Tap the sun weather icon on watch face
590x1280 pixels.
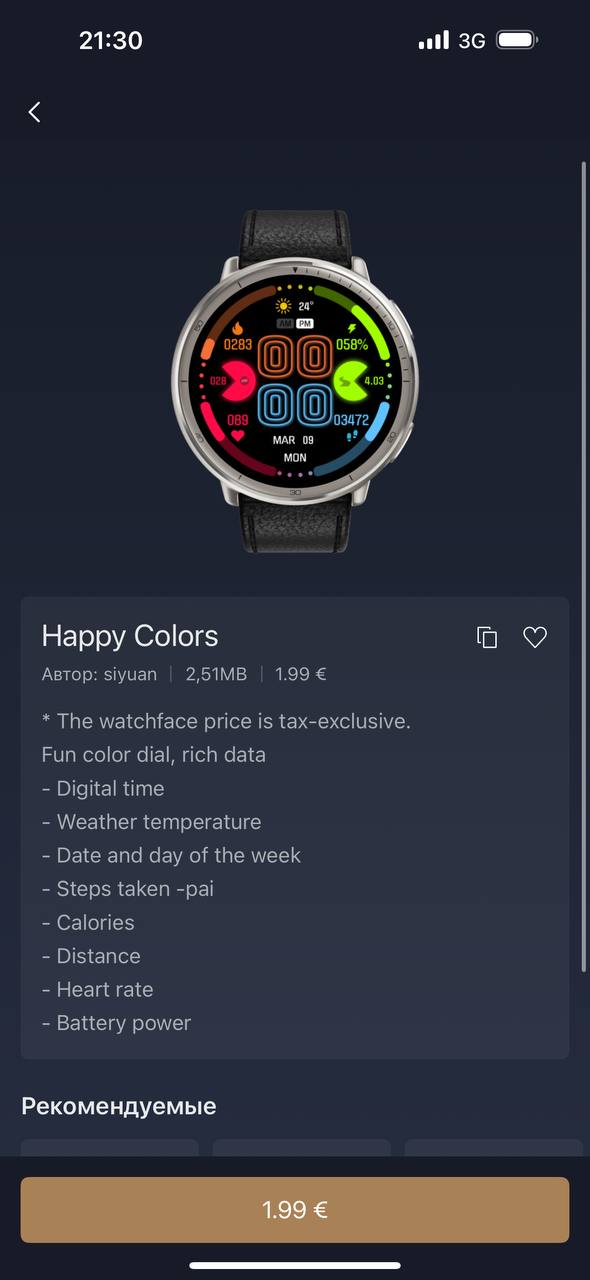[284, 307]
